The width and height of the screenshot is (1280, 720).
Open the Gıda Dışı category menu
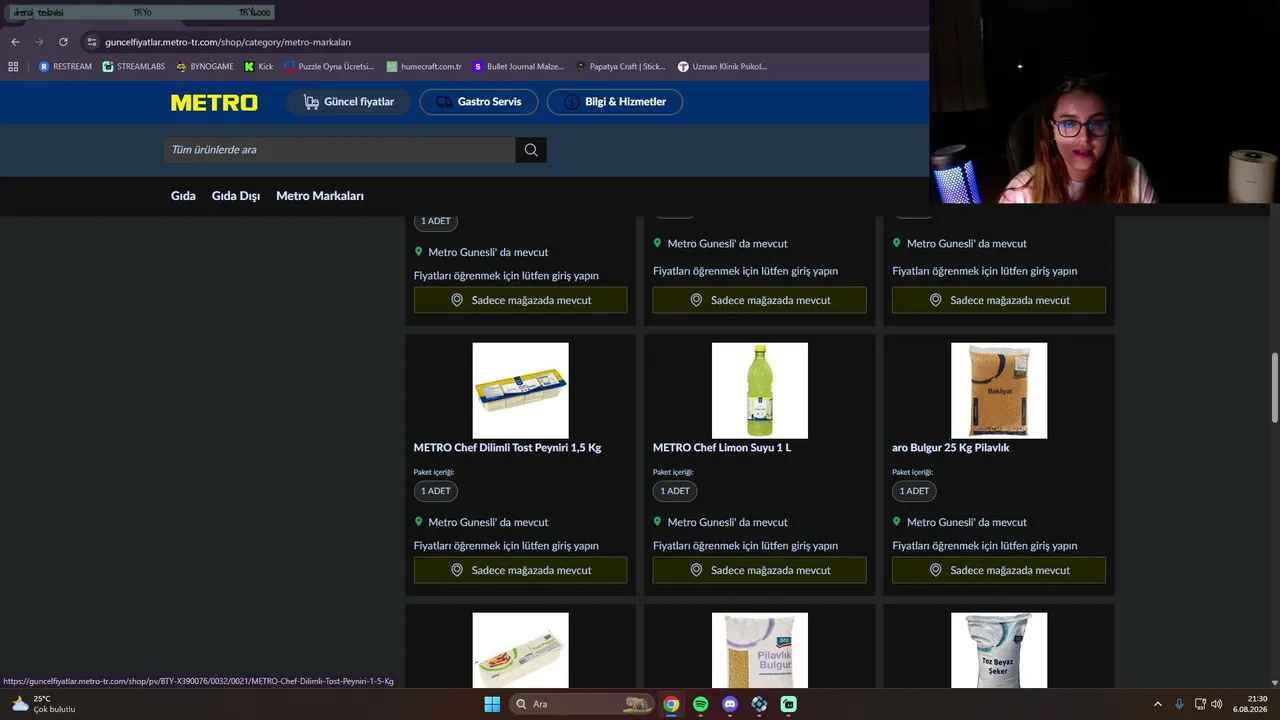236,196
